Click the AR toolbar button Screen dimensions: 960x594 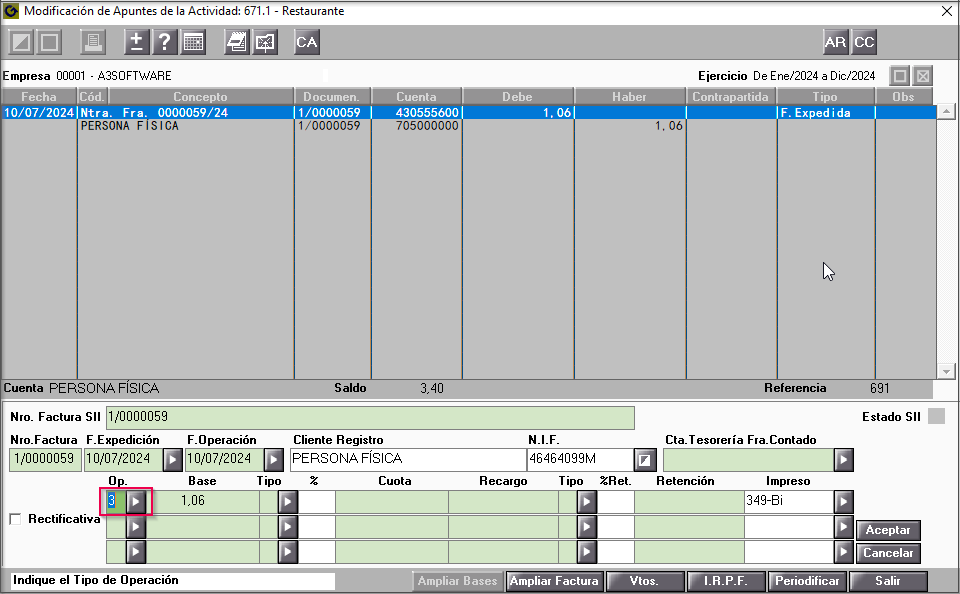(x=835, y=42)
